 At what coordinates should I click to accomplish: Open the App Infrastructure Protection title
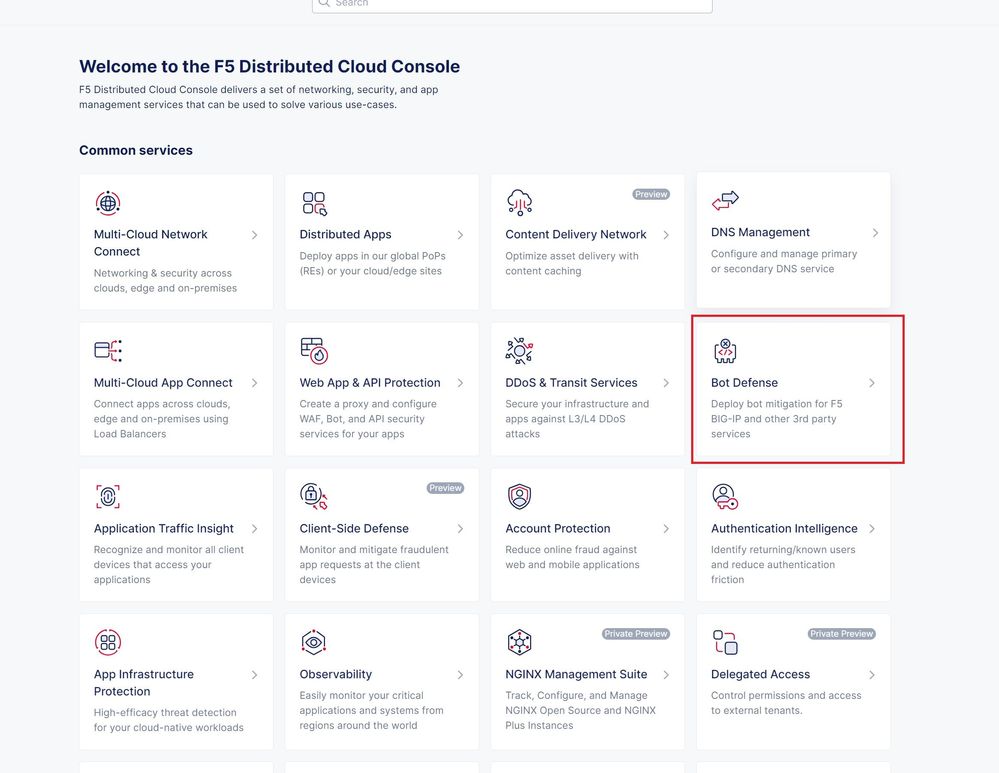(x=143, y=683)
